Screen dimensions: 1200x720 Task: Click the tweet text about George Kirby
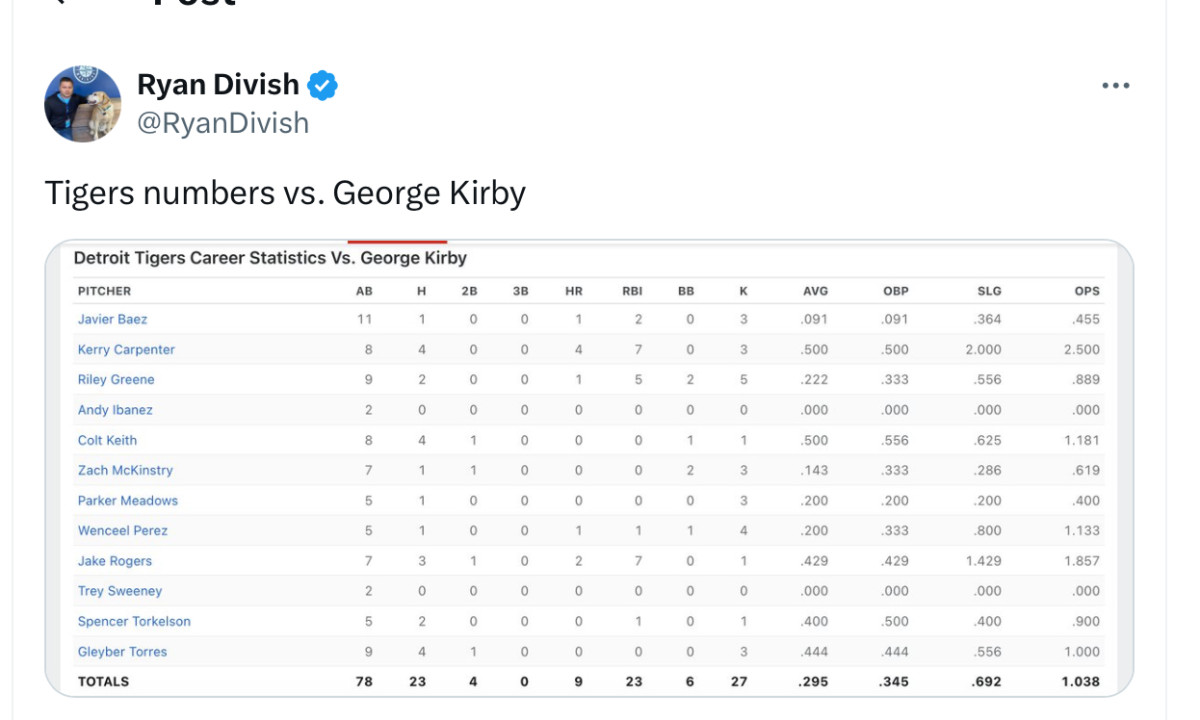tap(285, 192)
